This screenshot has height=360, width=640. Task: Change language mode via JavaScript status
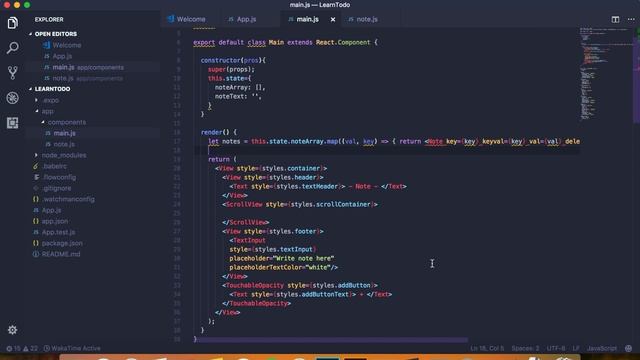tap(602, 348)
